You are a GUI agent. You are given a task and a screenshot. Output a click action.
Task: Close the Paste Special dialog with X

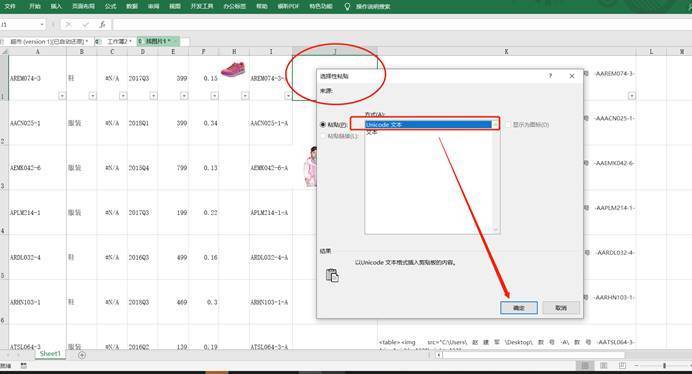[572, 76]
